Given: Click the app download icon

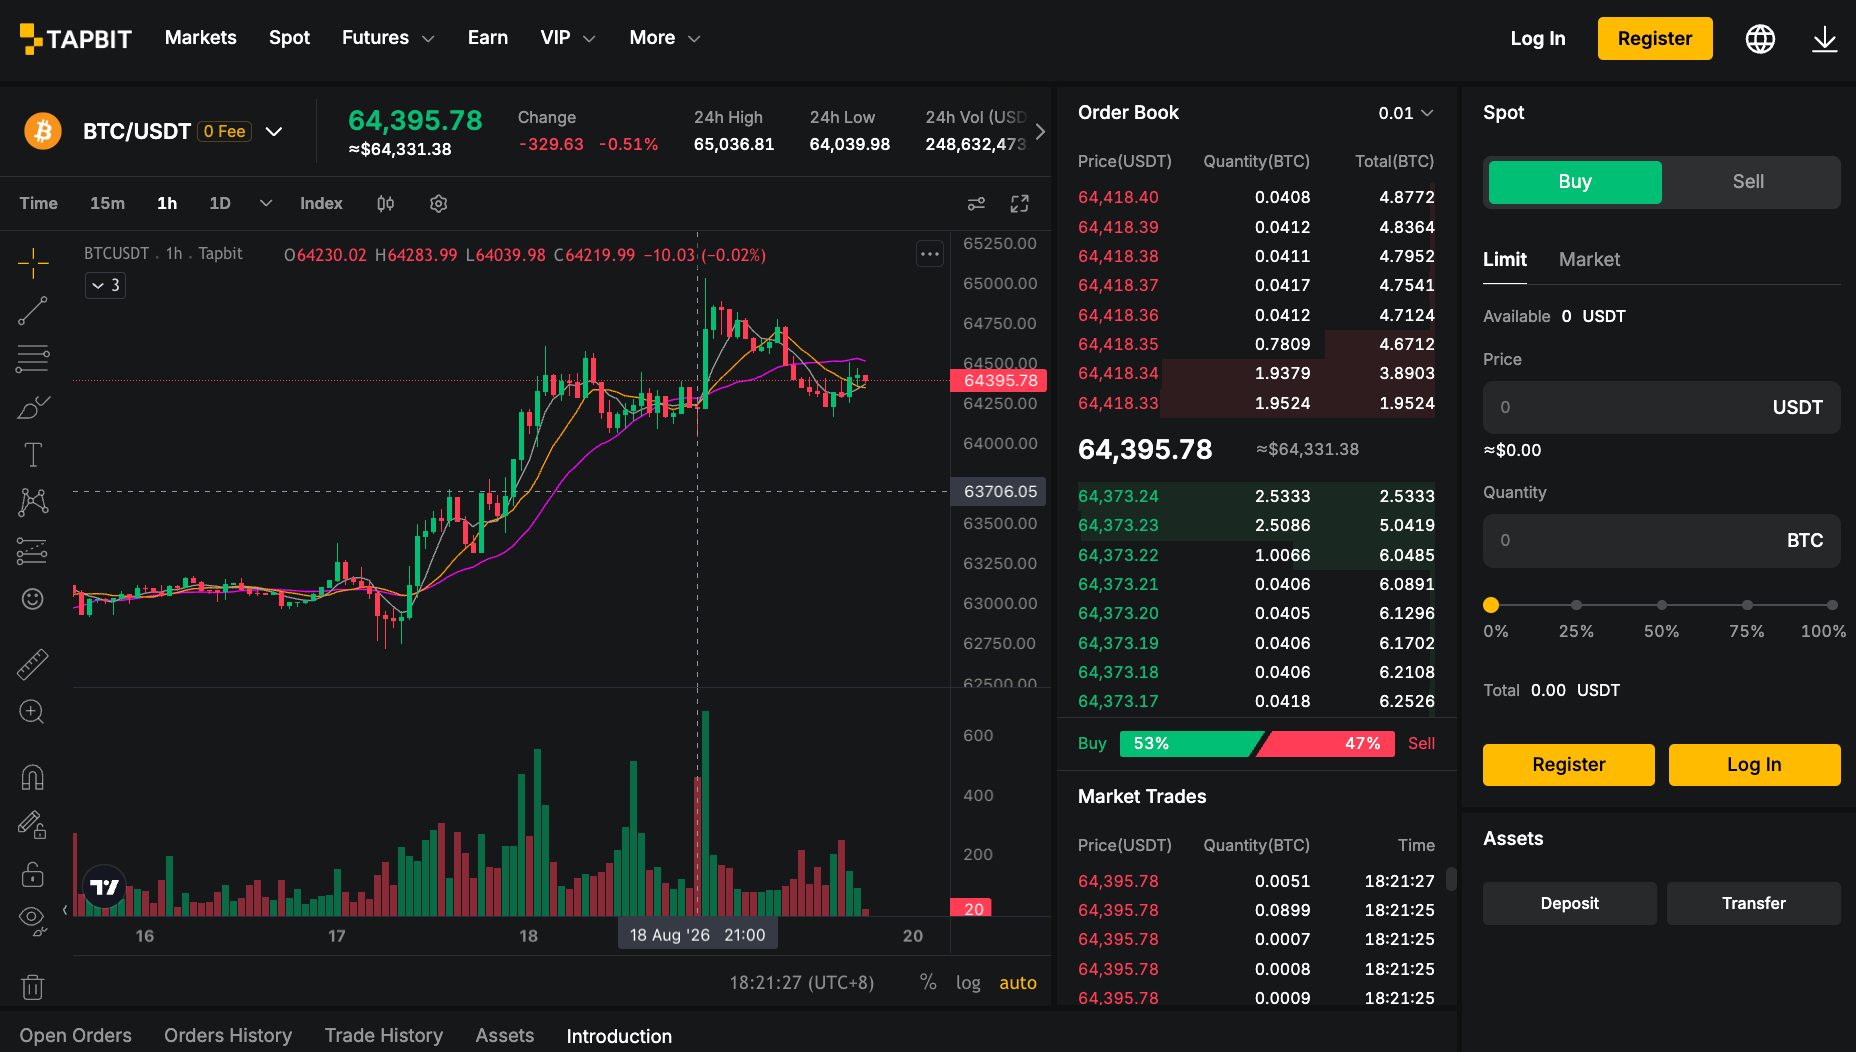Looking at the screenshot, I should (x=1825, y=39).
